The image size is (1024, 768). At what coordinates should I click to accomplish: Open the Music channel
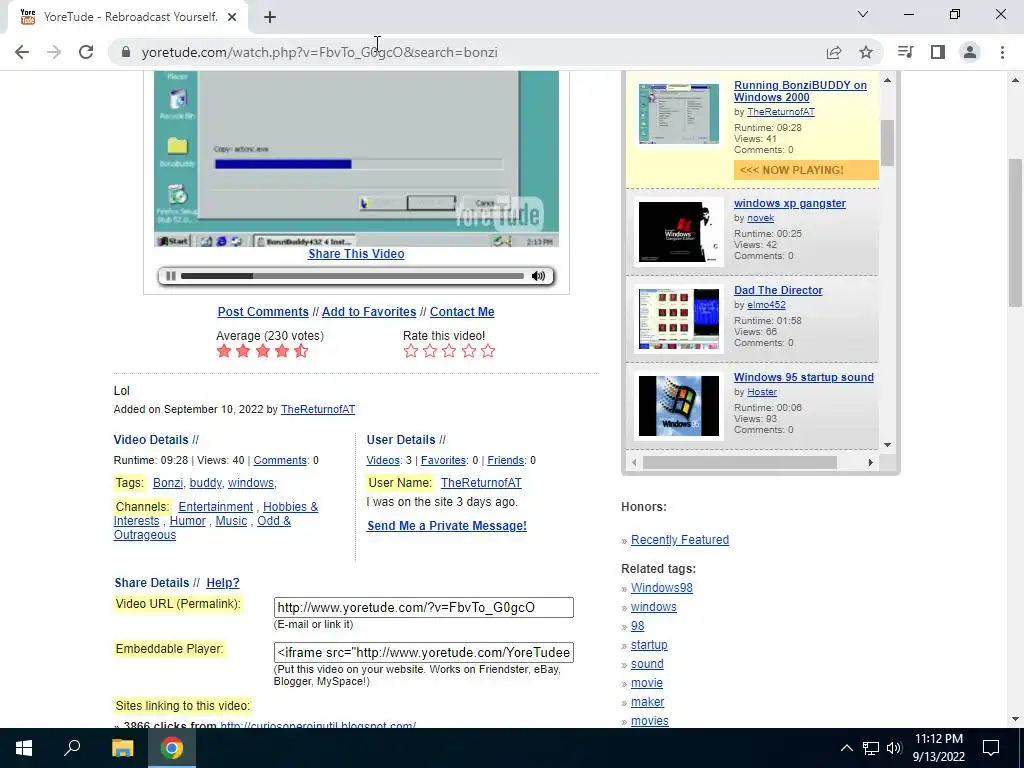231,521
